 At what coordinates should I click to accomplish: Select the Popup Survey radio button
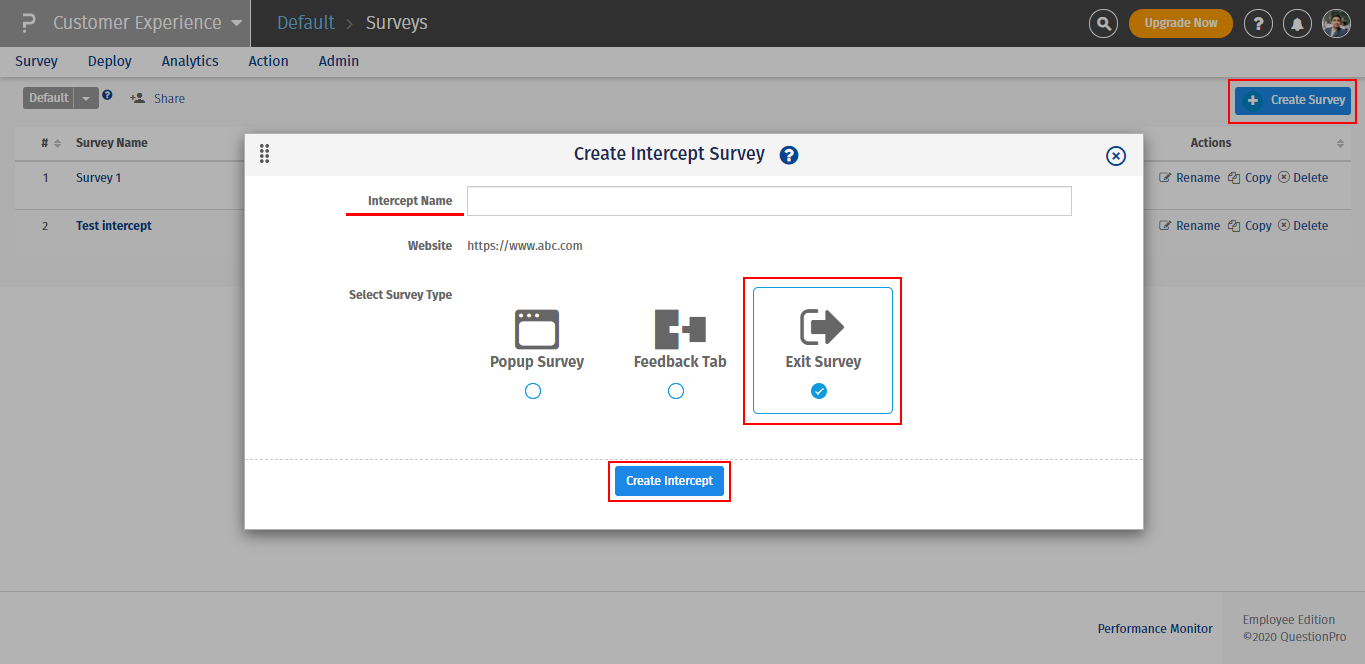(x=533, y=391)
